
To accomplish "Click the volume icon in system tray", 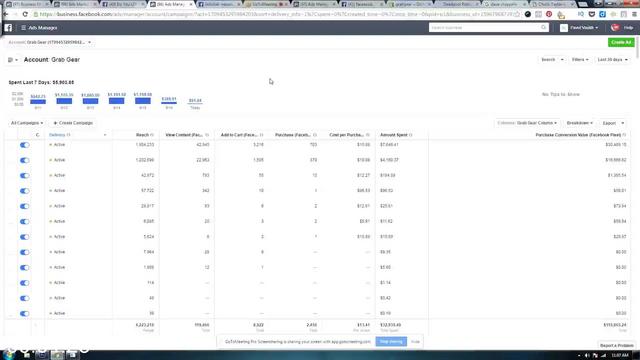I will tap(587, 356).
